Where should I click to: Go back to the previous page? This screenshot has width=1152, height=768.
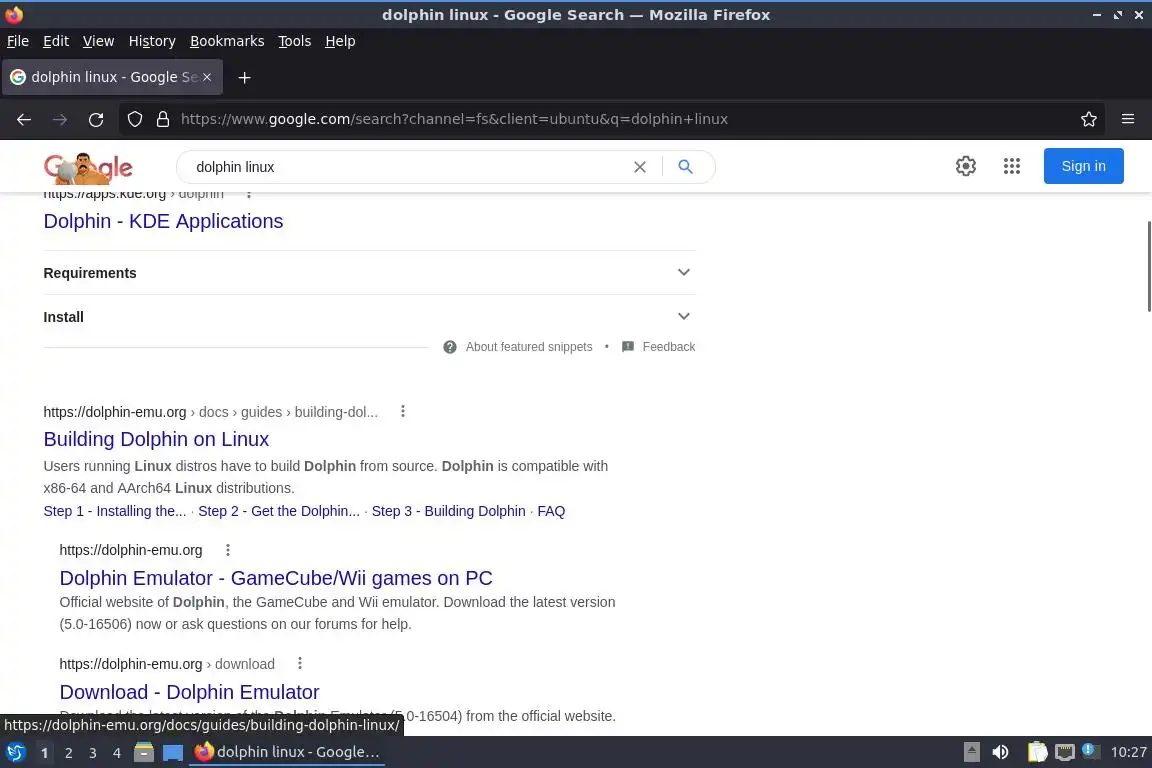click(24, 119)
